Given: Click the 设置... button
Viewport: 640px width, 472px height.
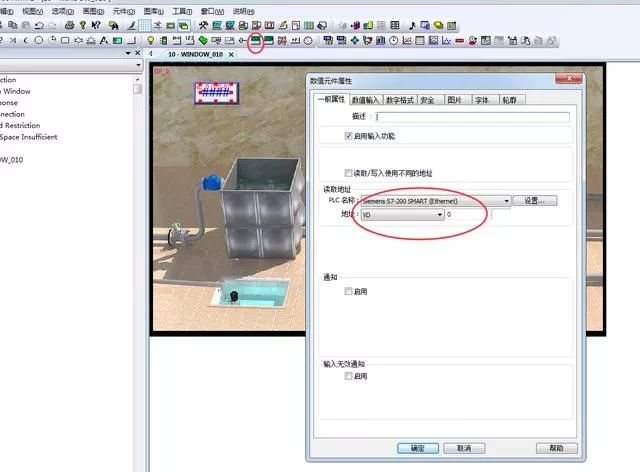Looking at the screenshot, I should pyautogui.click(x=535, y=200).
